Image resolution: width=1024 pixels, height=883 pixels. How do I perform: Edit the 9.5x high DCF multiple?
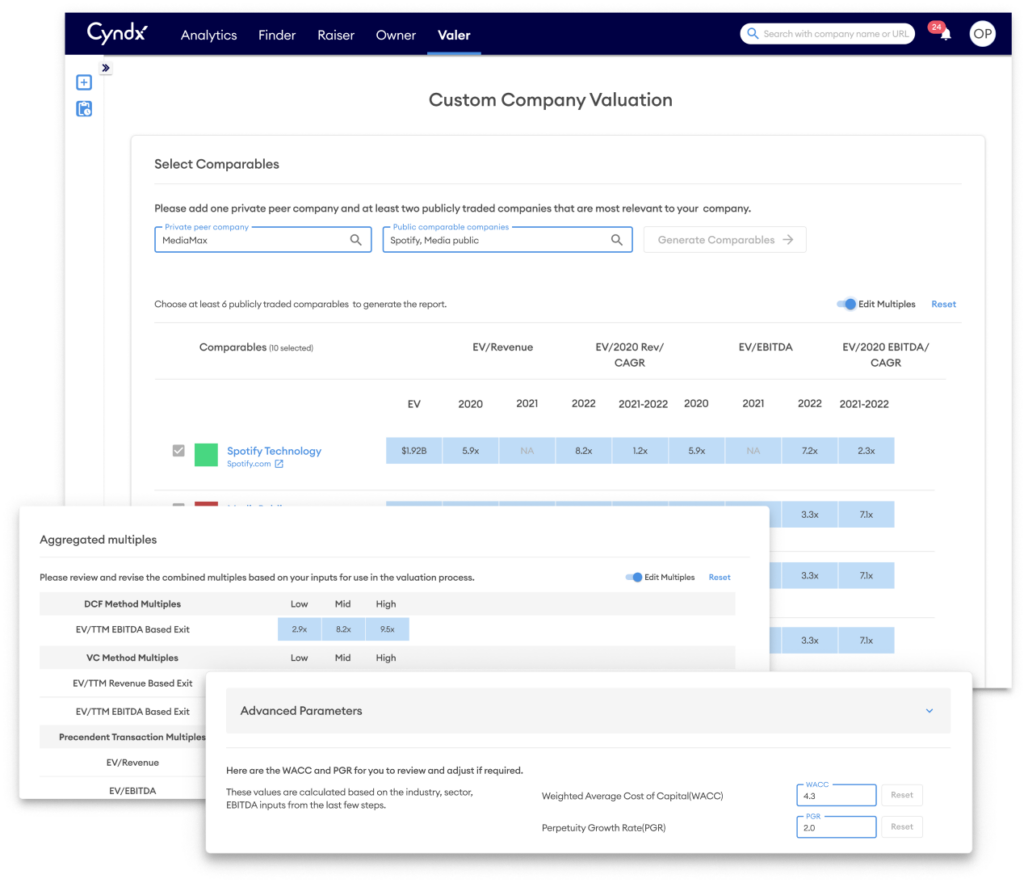click(387, 630)
